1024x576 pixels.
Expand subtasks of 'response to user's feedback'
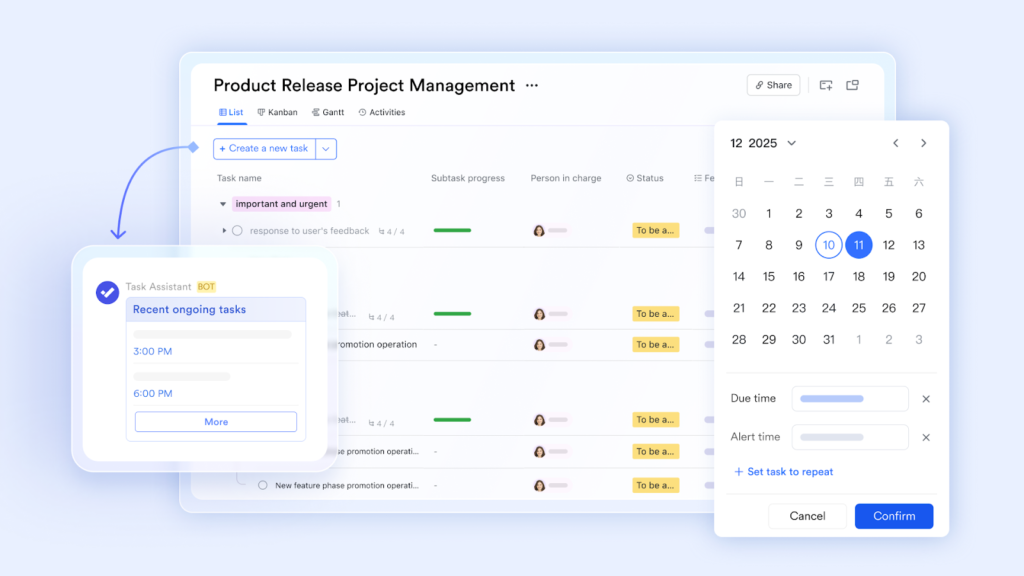pos(224,231)
